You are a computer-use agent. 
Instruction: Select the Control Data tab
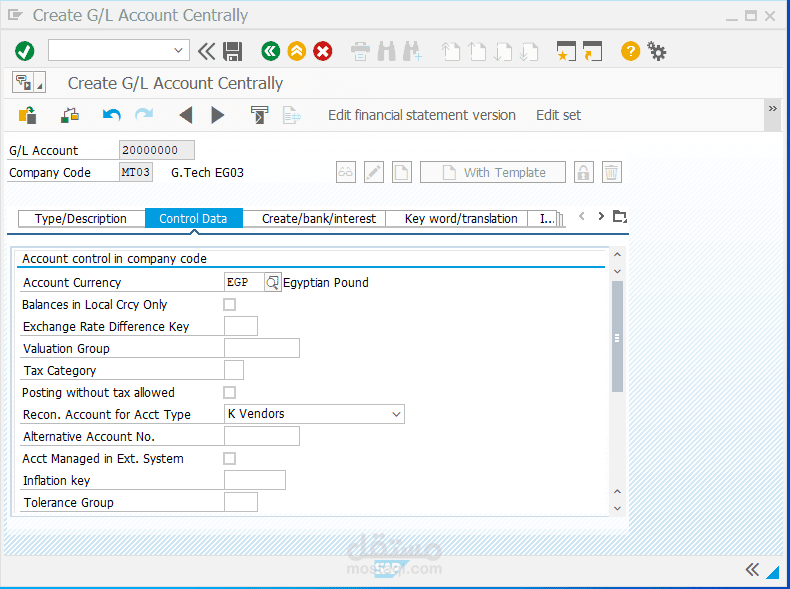click(193, 219)
